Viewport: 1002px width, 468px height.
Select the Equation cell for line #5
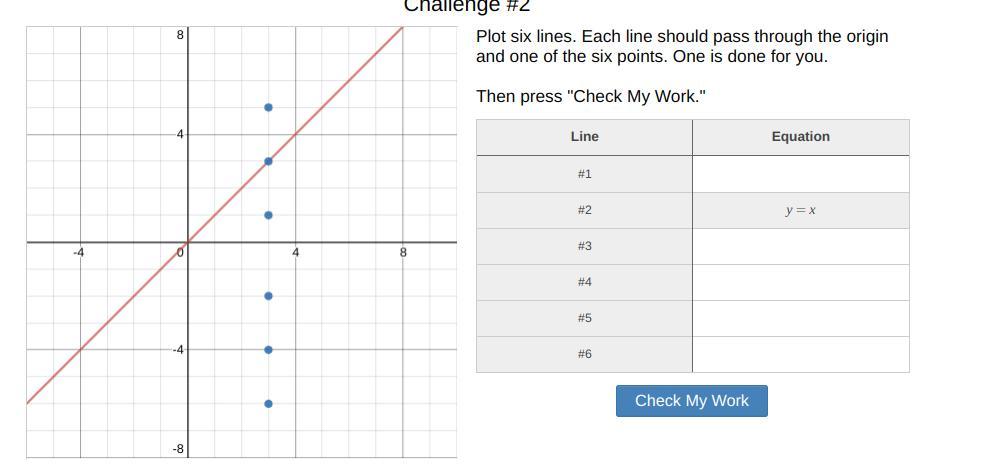[x=800, y=318]
